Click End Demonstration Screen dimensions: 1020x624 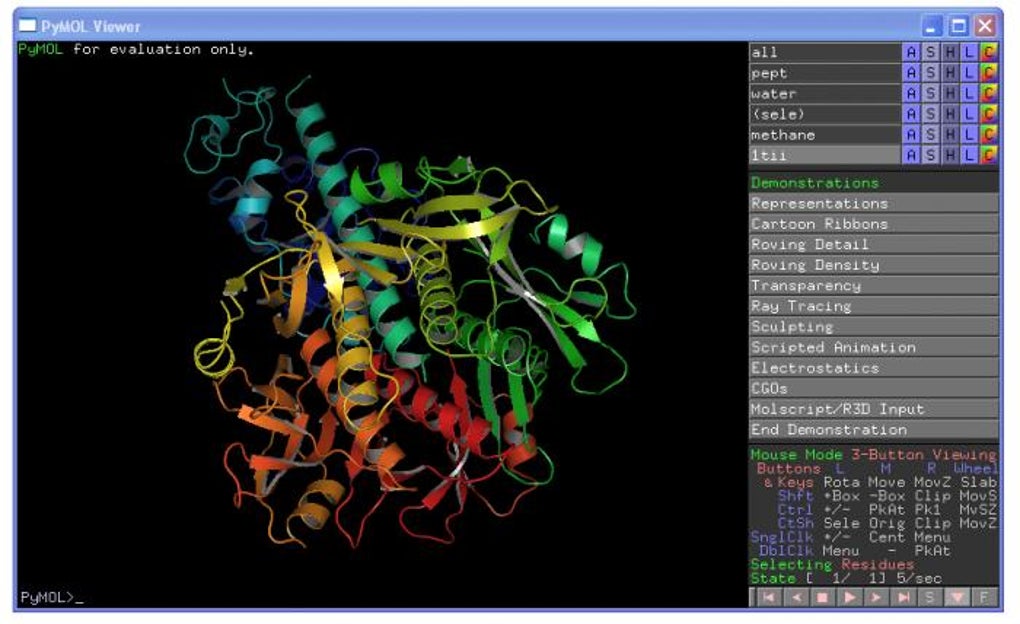(873, 430)
